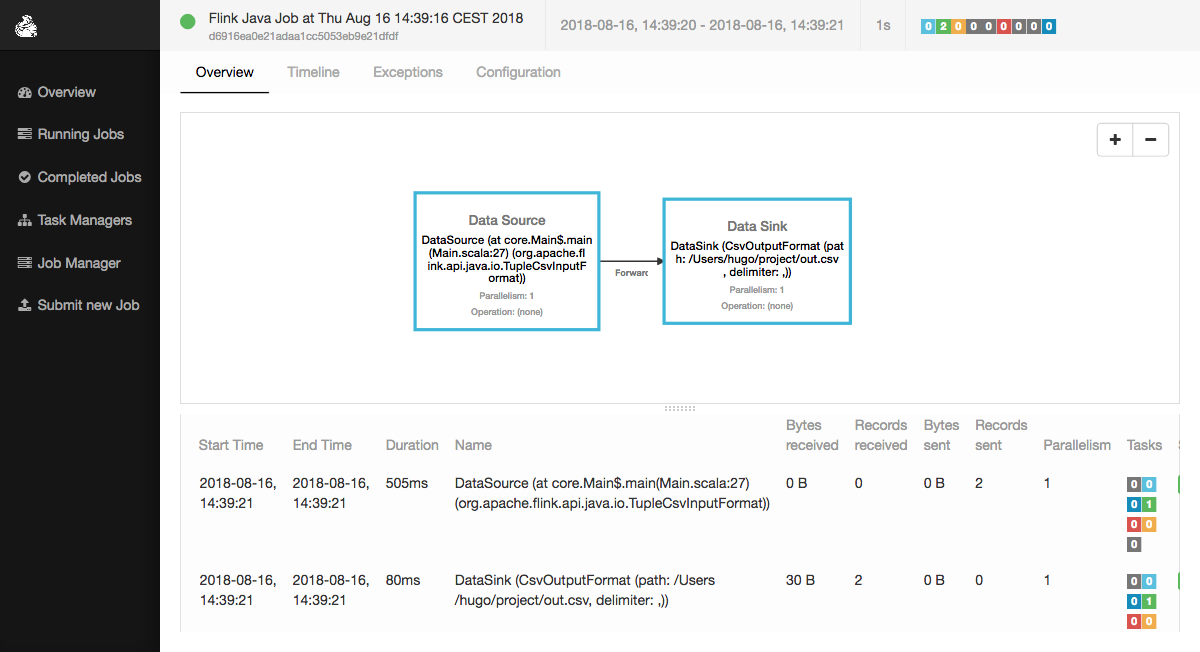
Task: Open the DataSink row name in table
Action: [586, 590]
